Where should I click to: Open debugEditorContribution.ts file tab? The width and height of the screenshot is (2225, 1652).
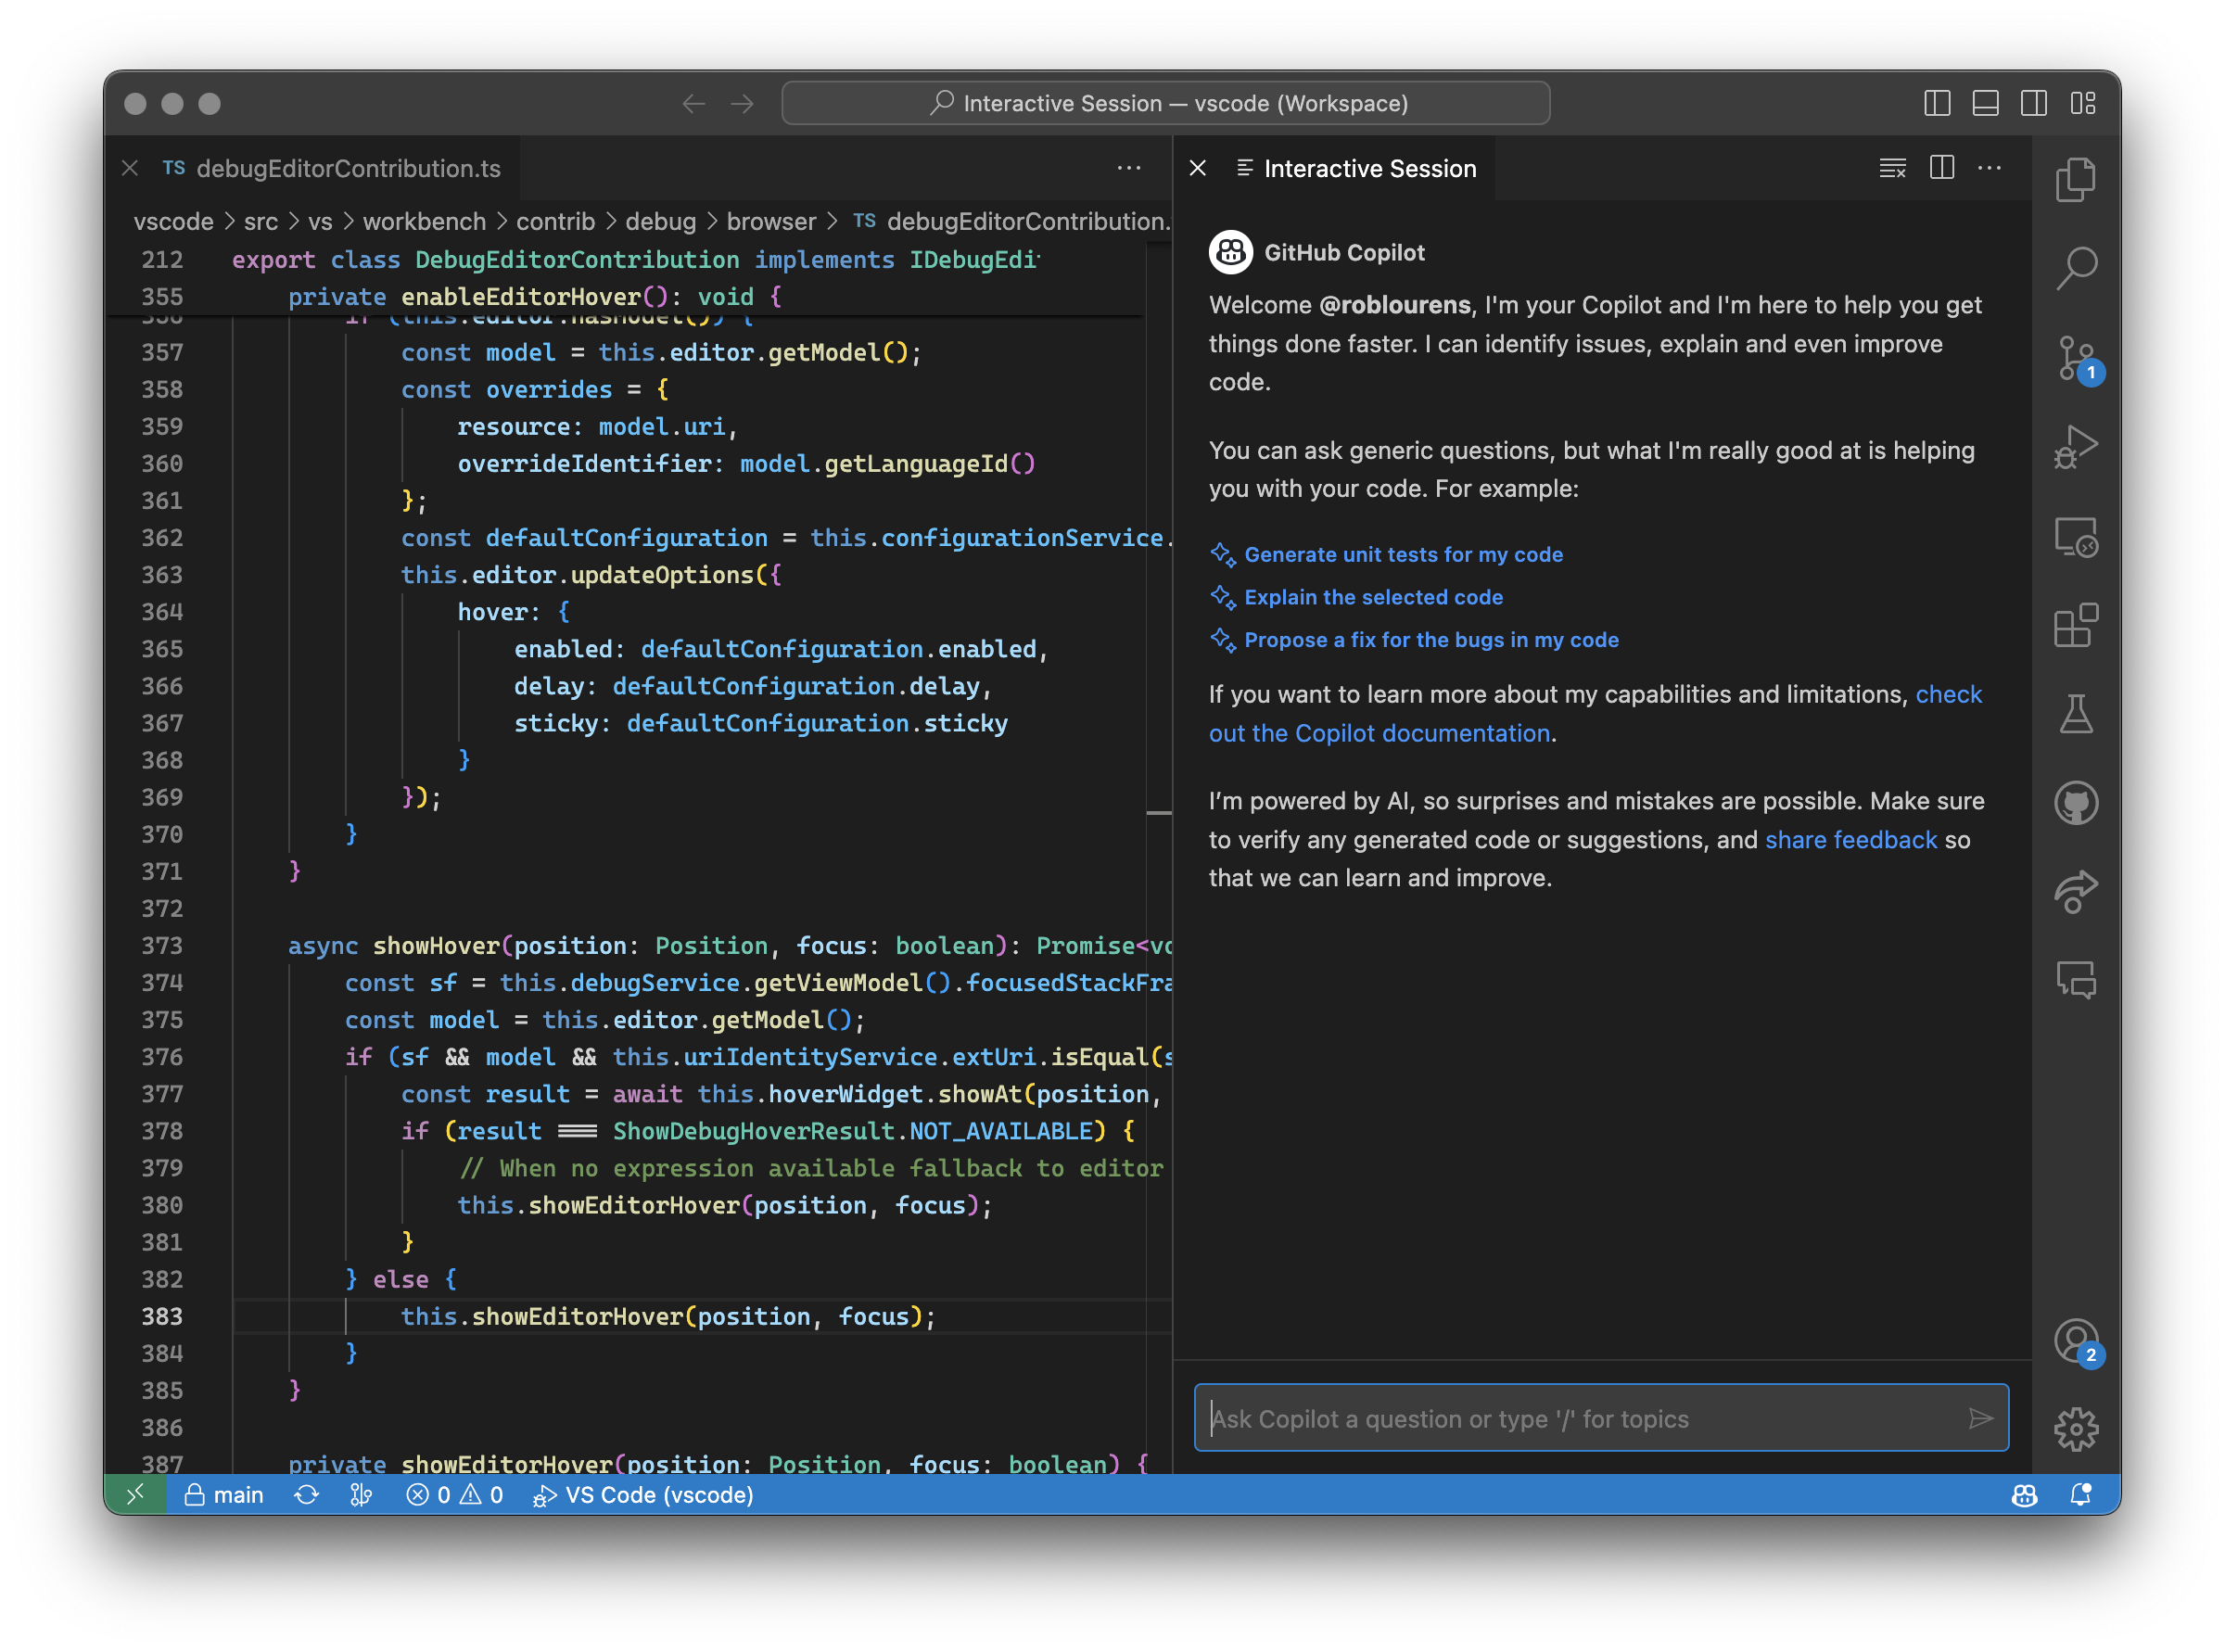[342, 169]
